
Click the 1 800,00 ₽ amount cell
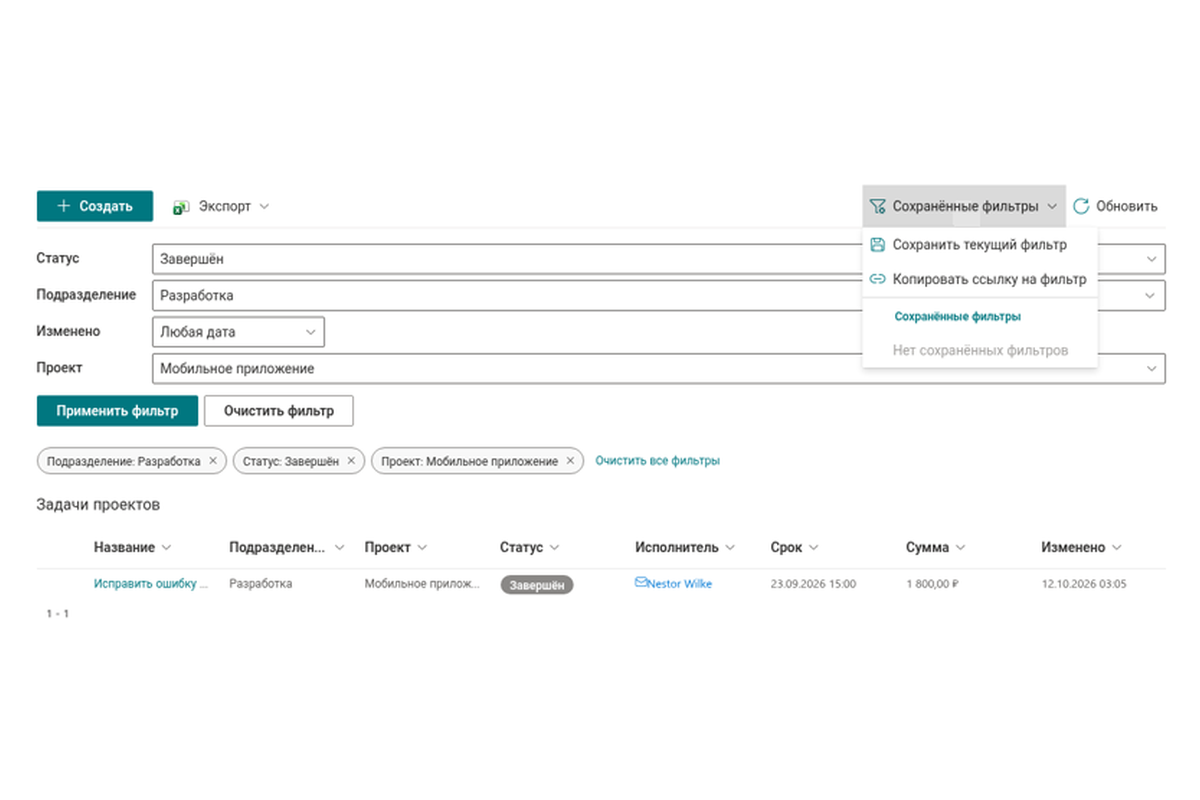click(932, 584)
